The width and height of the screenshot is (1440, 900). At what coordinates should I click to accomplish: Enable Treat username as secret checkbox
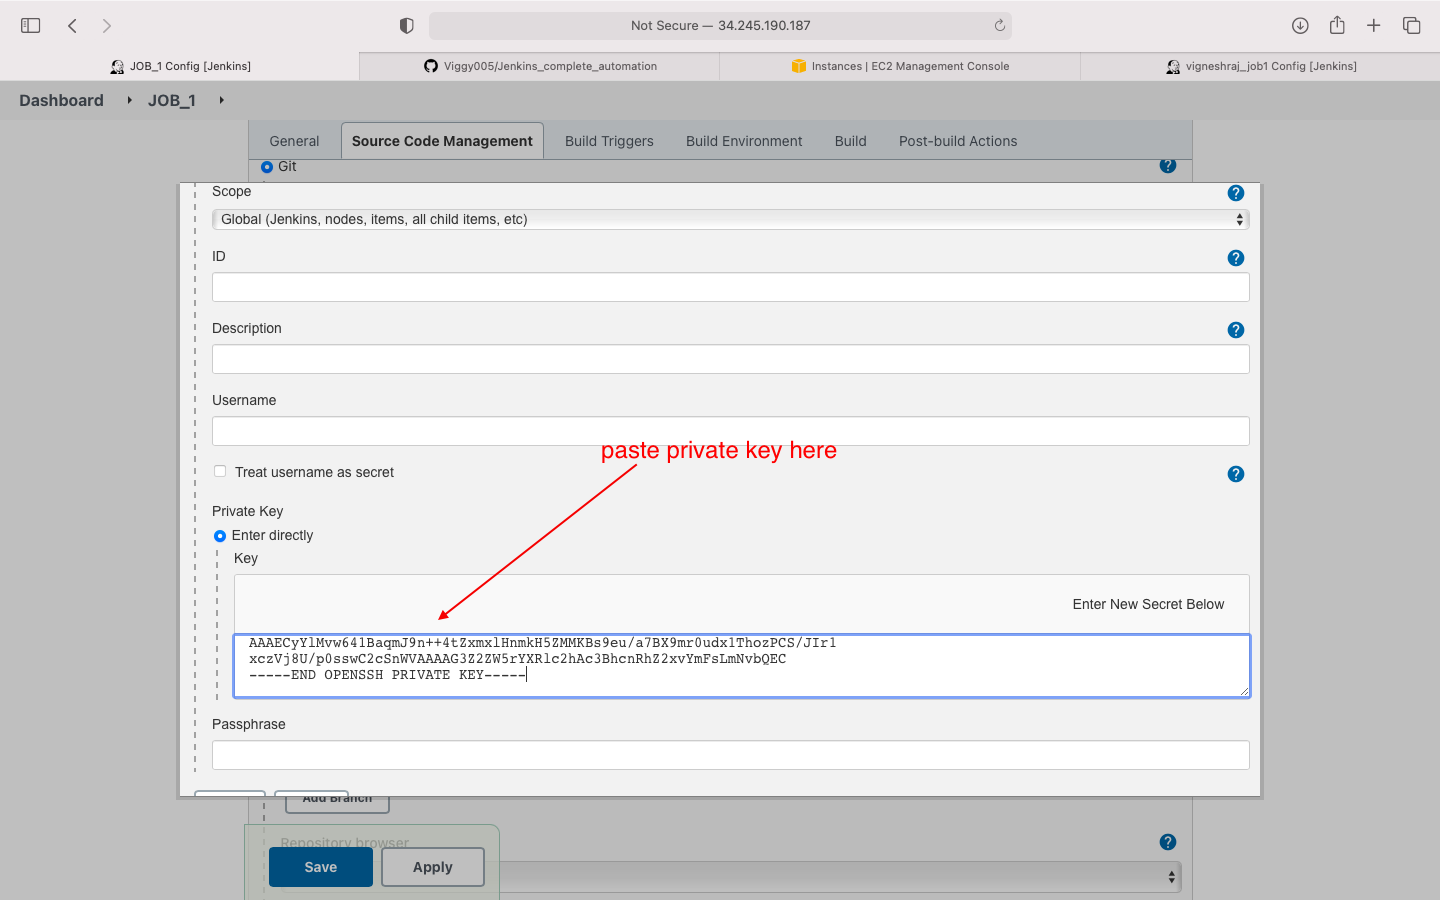pos(220,471)
